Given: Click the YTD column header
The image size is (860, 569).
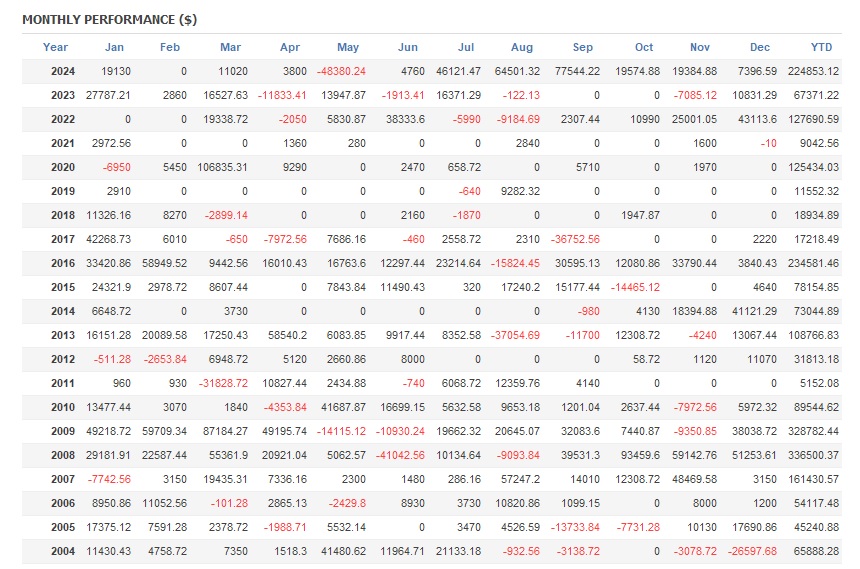Looking at the screenshot, I should (x=822, y=47).
